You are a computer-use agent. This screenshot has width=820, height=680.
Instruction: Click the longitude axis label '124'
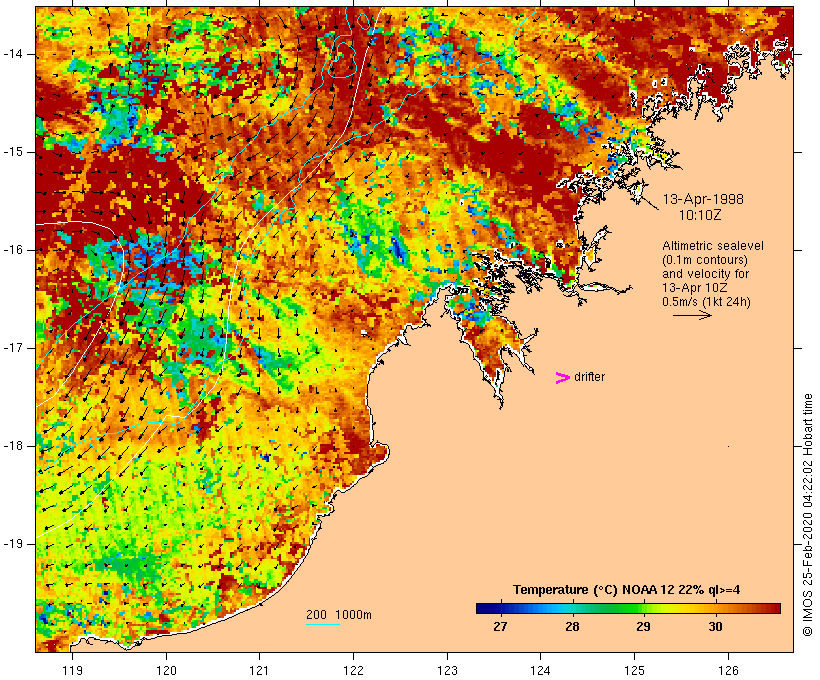click(x=540, y=670)
